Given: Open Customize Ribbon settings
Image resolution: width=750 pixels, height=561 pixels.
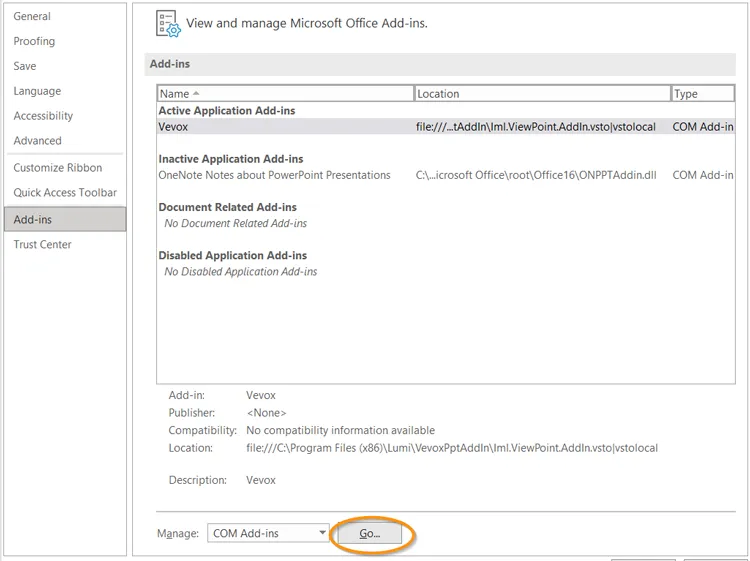Looking at the screenshot, I should coord(58,168).
